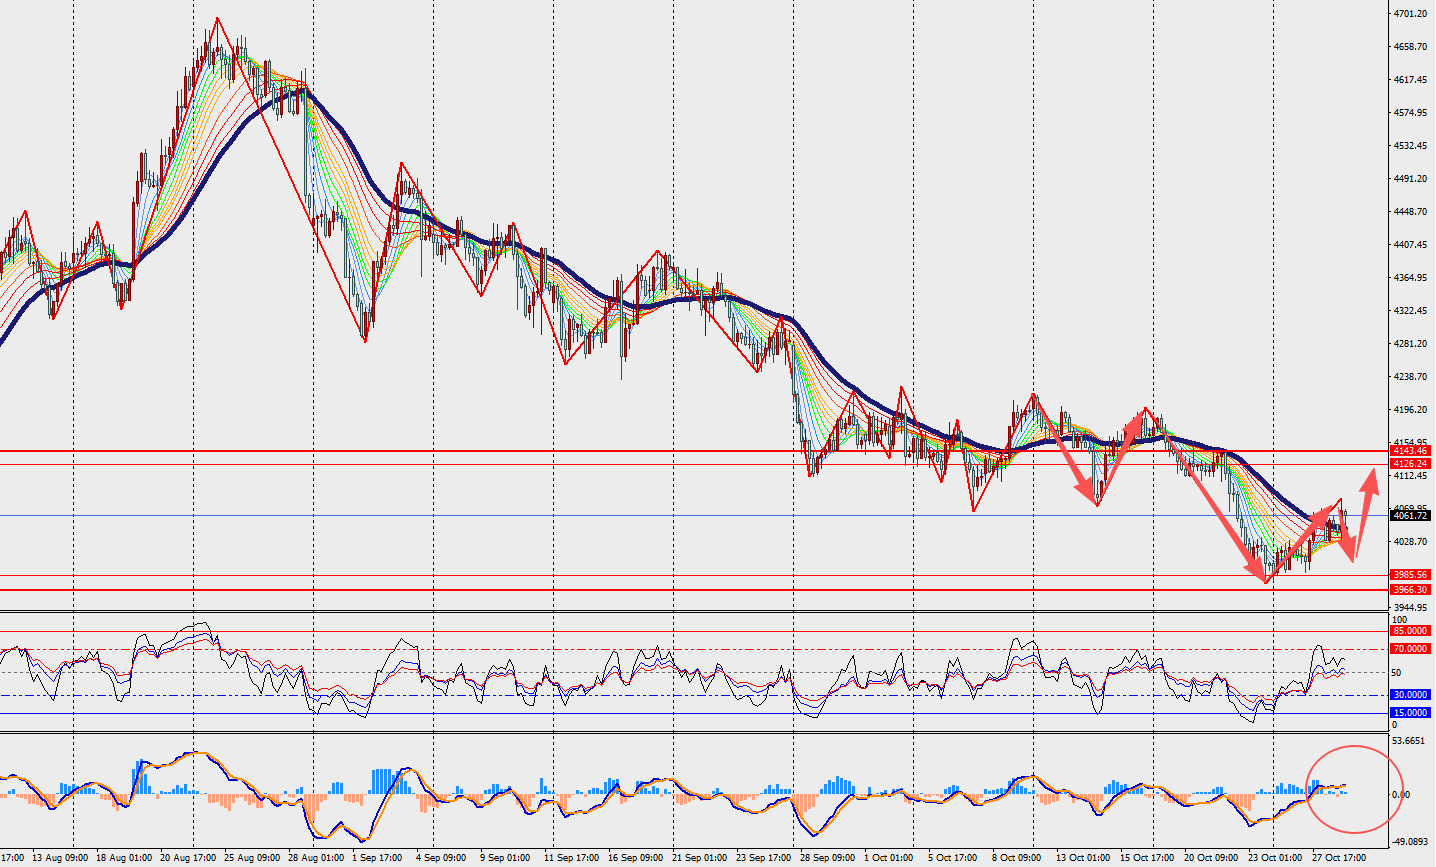Click the 27 Oct 17:00 time label
The height and width of the screenshot is (867, 1436).
[1339, 858]
